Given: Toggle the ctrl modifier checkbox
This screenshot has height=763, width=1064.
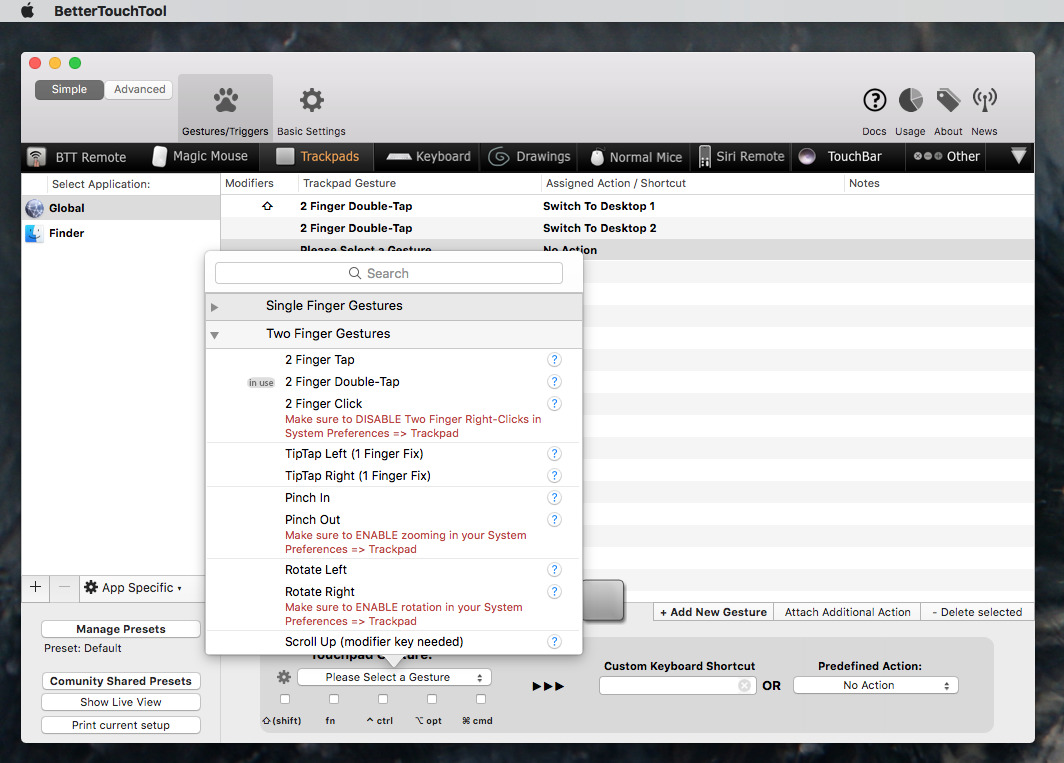Looking at the screenshot, I should (x=383, y=699).
